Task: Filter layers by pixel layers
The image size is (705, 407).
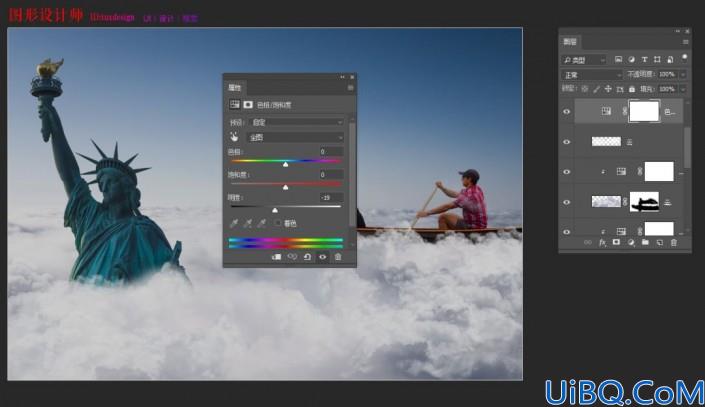Action: (x=618, y=59)
